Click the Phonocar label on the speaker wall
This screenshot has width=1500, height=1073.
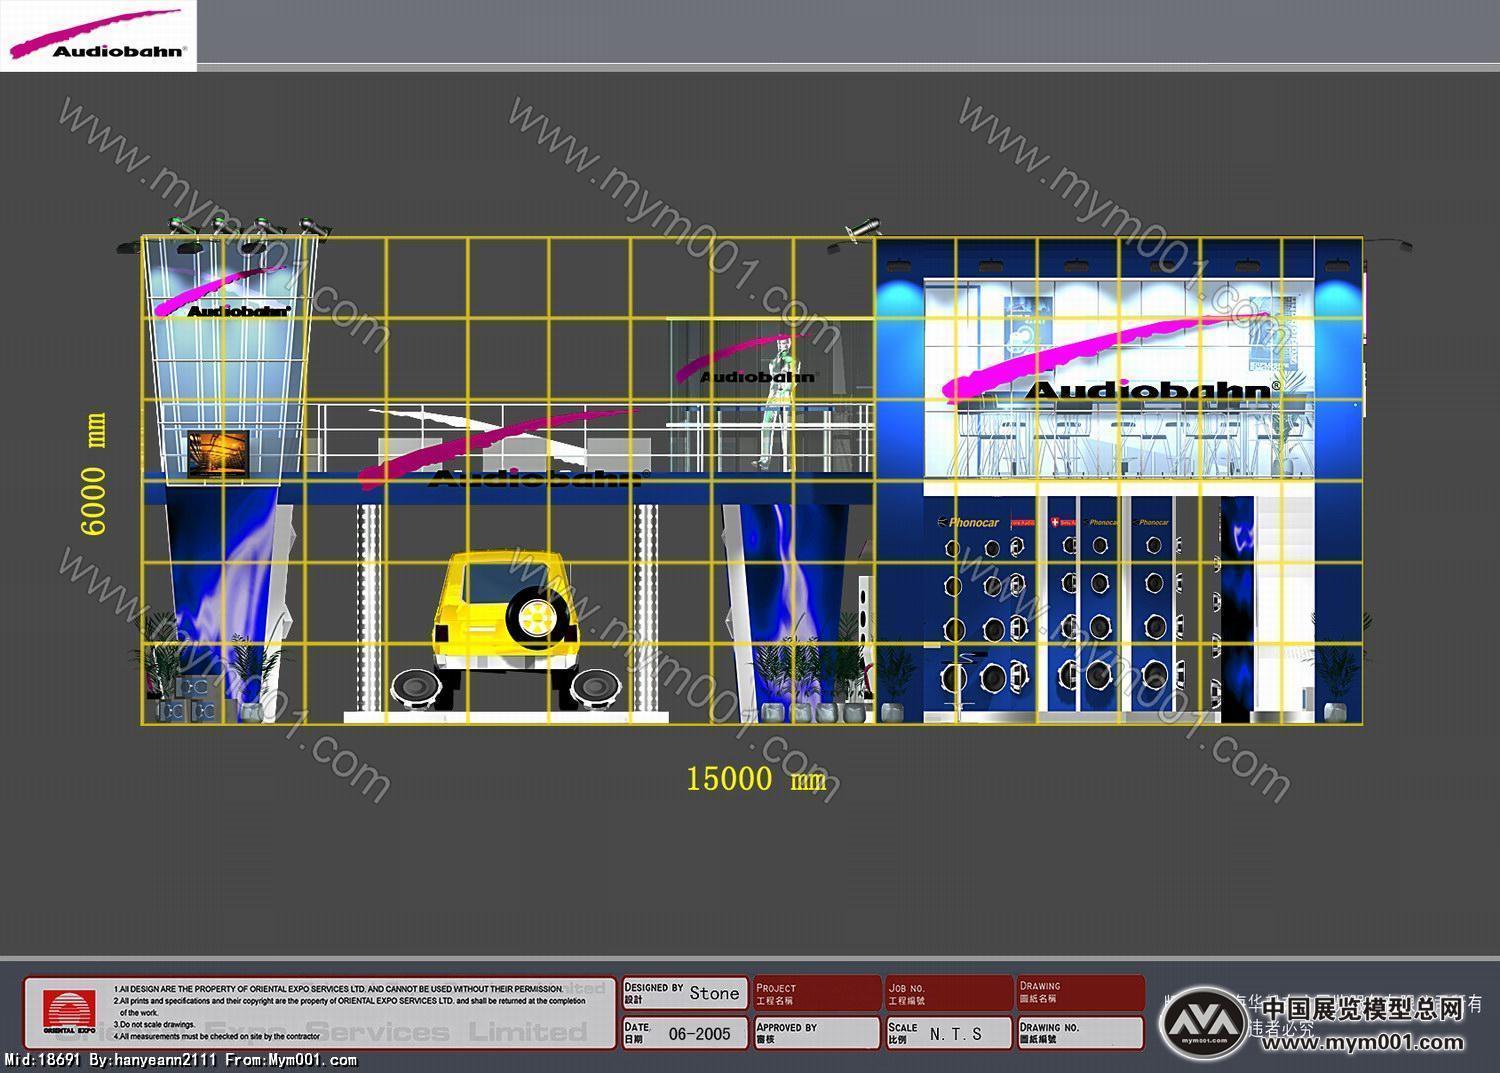(x=970, y=522)
